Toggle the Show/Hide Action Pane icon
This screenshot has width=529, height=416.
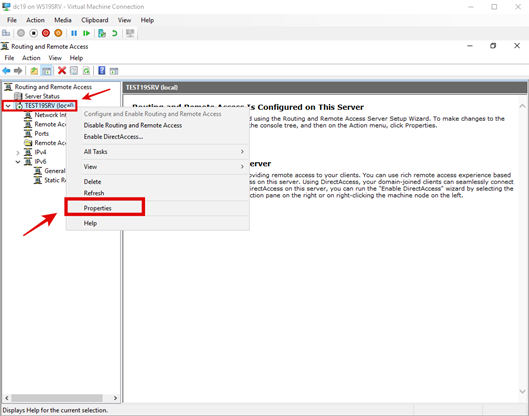click(x=114, y=71)
